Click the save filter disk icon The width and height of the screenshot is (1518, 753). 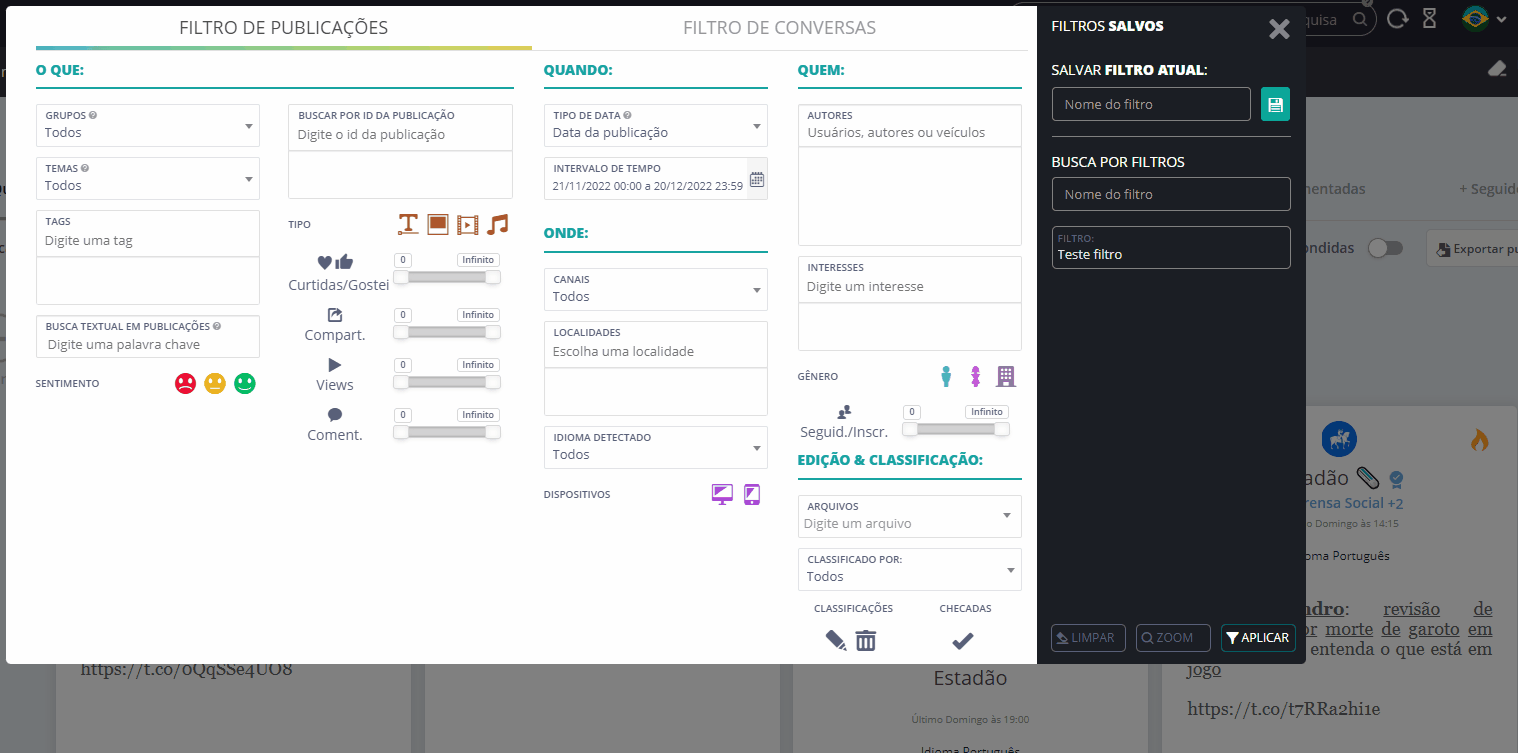pyautogui.click(x=1275, y=104)
